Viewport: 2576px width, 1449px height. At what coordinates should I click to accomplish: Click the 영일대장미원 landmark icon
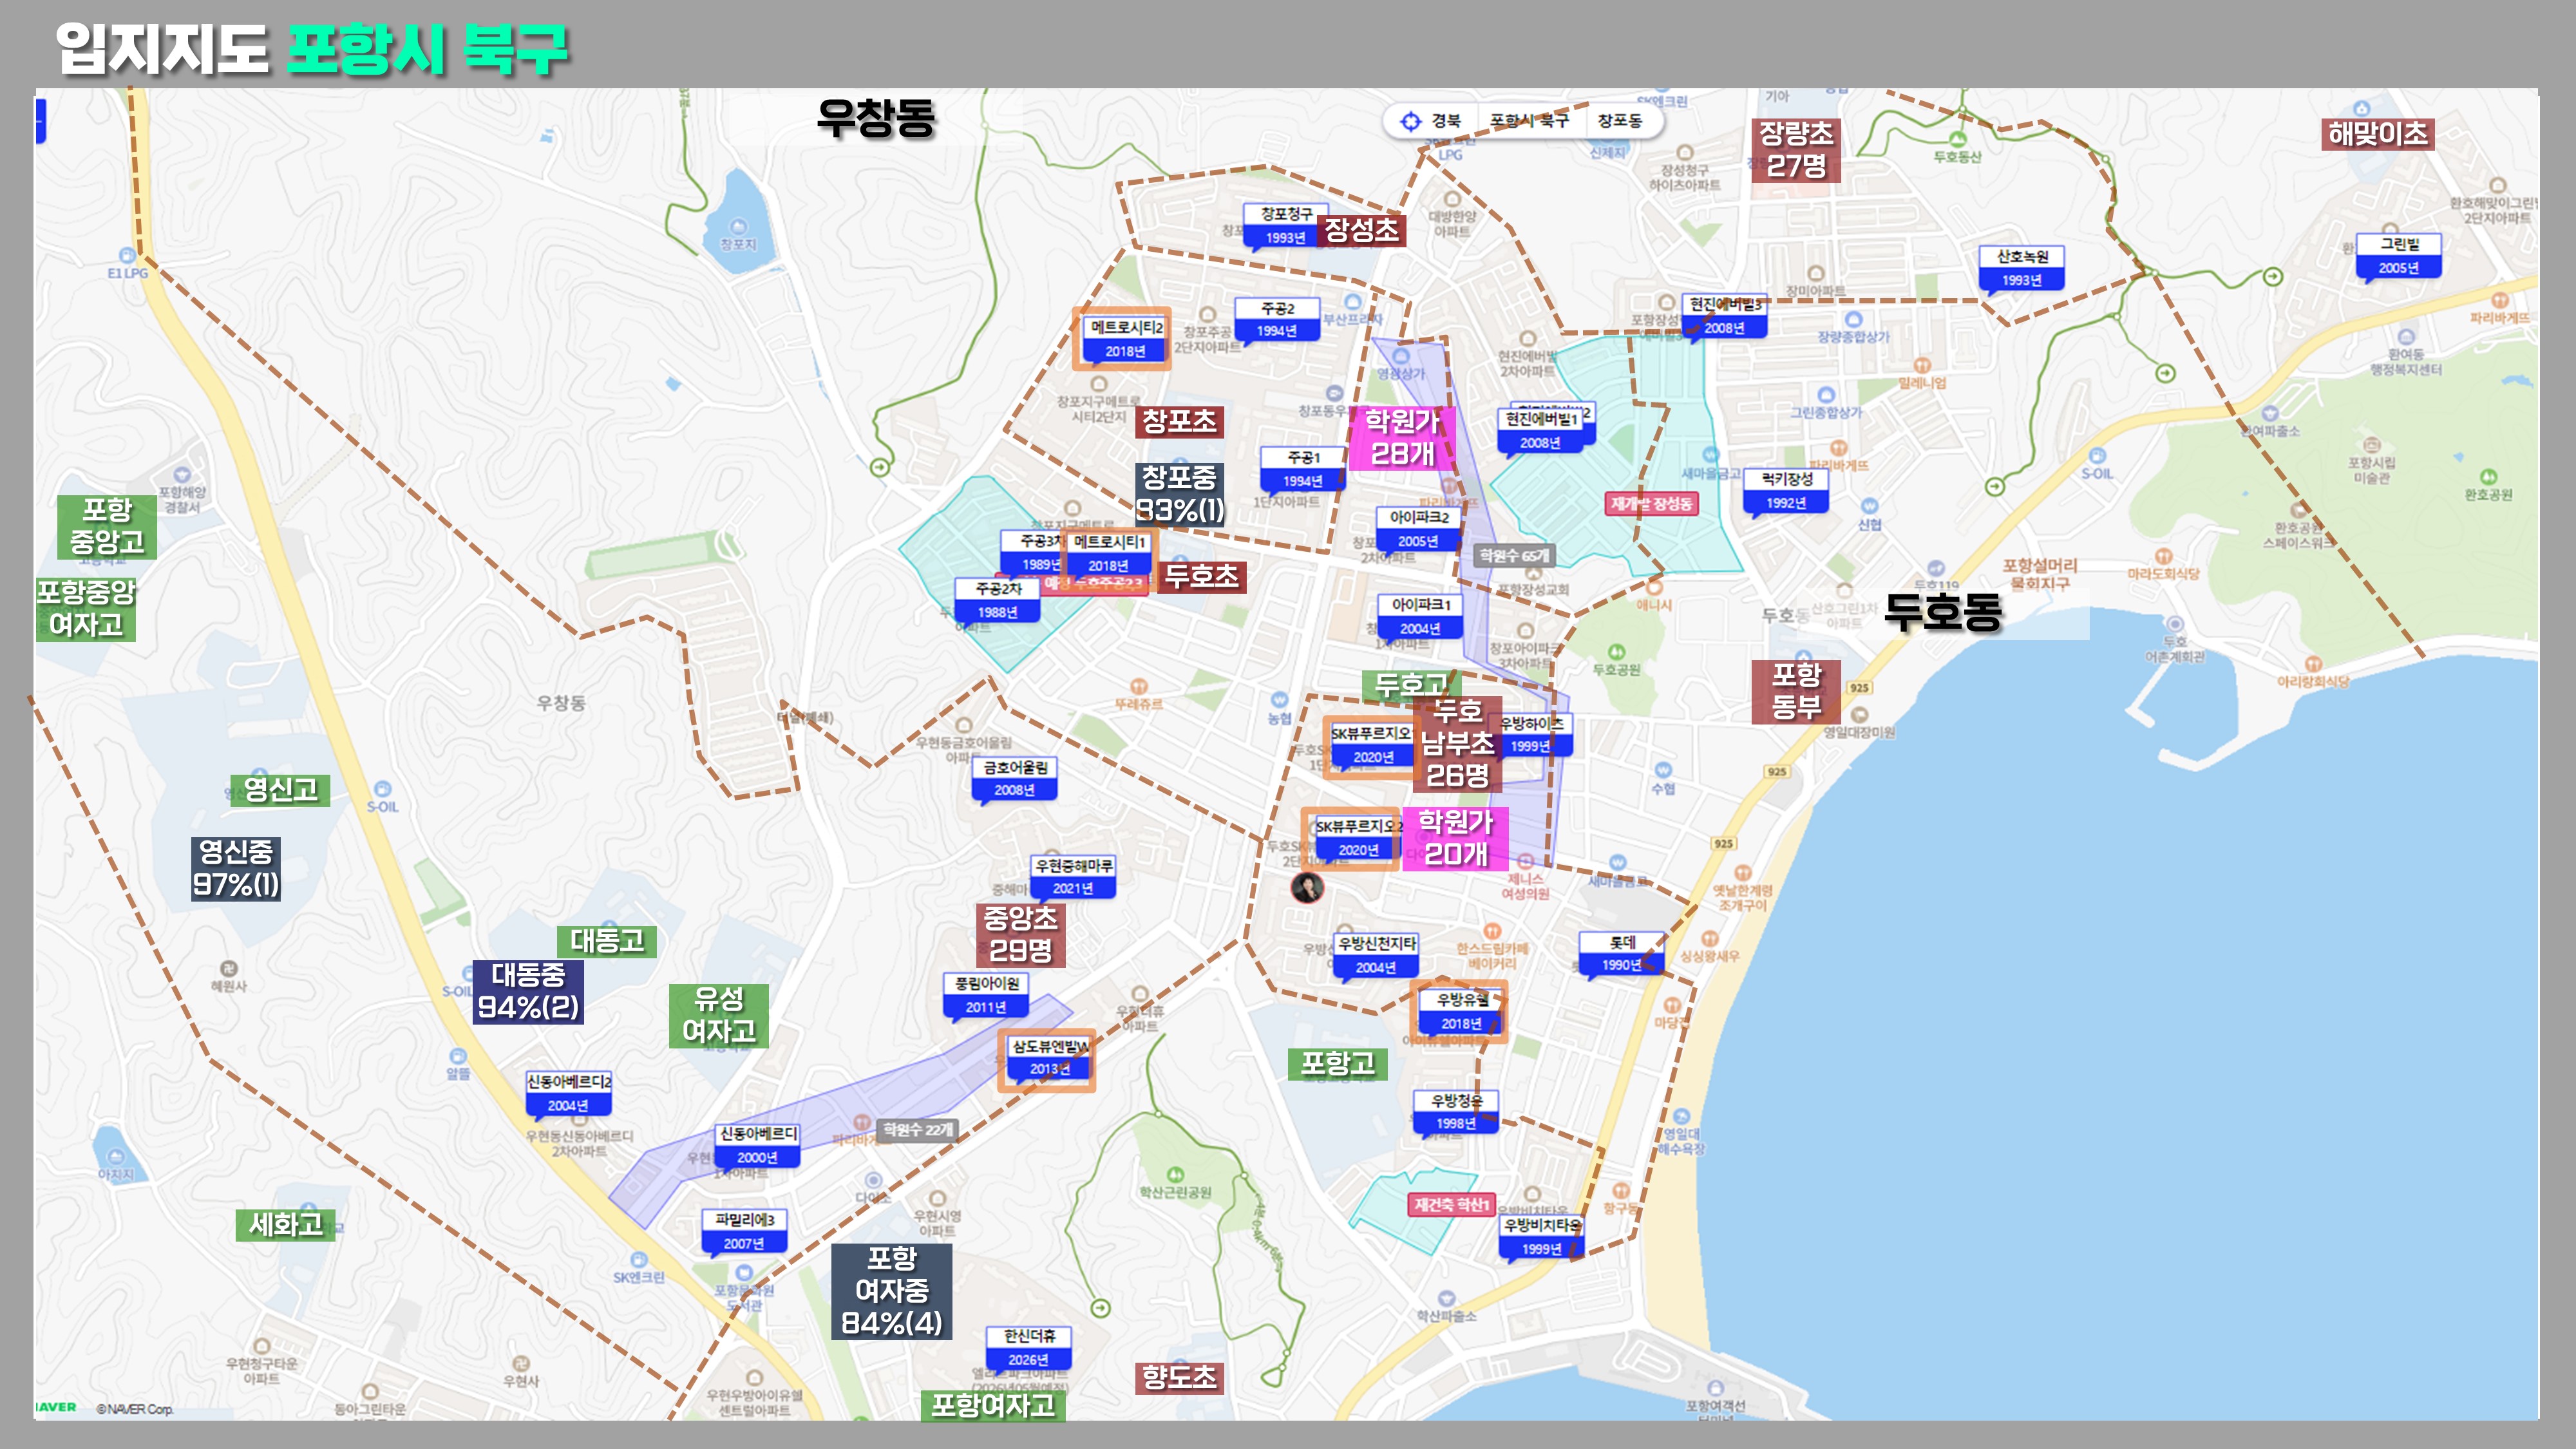click(x=1860, y=715)
